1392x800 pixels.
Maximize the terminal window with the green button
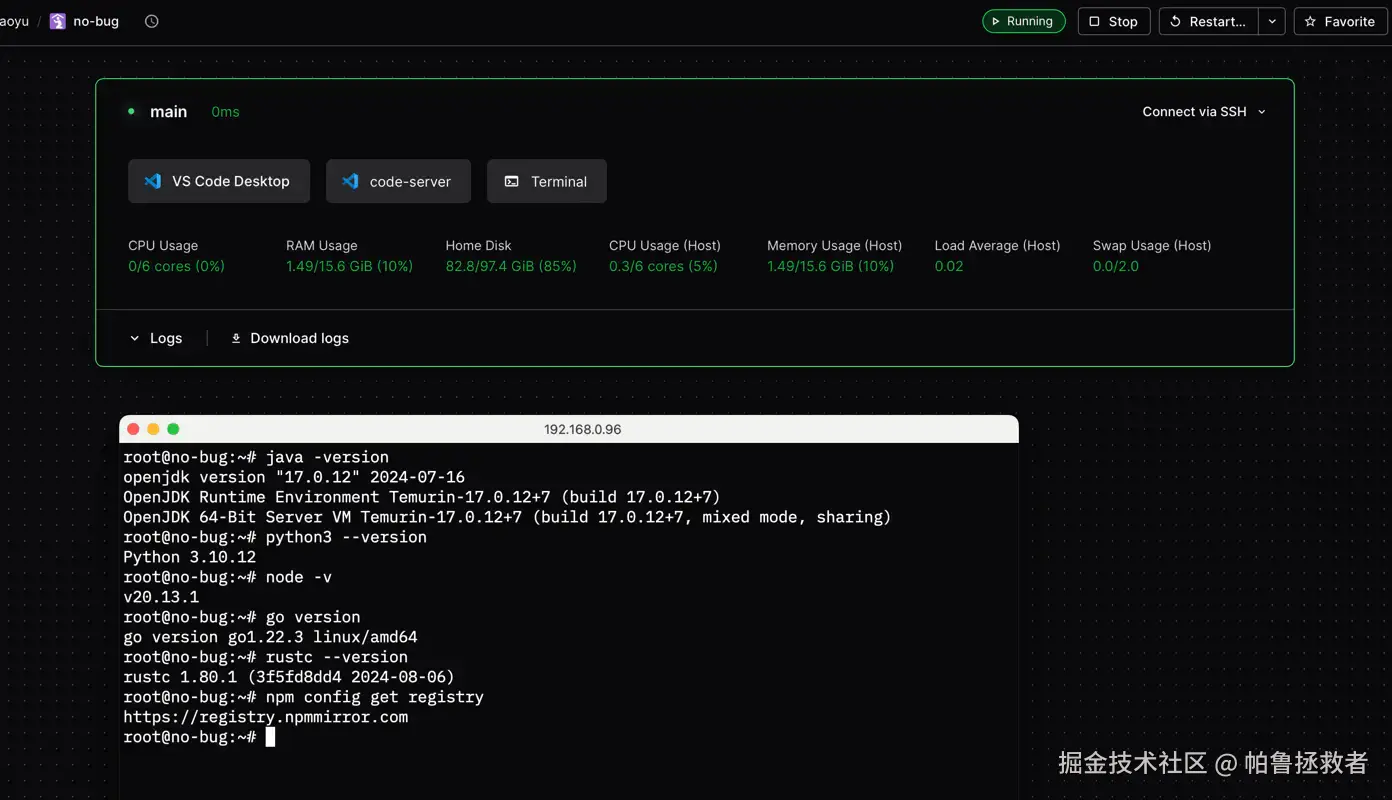[x=173, y=429]
